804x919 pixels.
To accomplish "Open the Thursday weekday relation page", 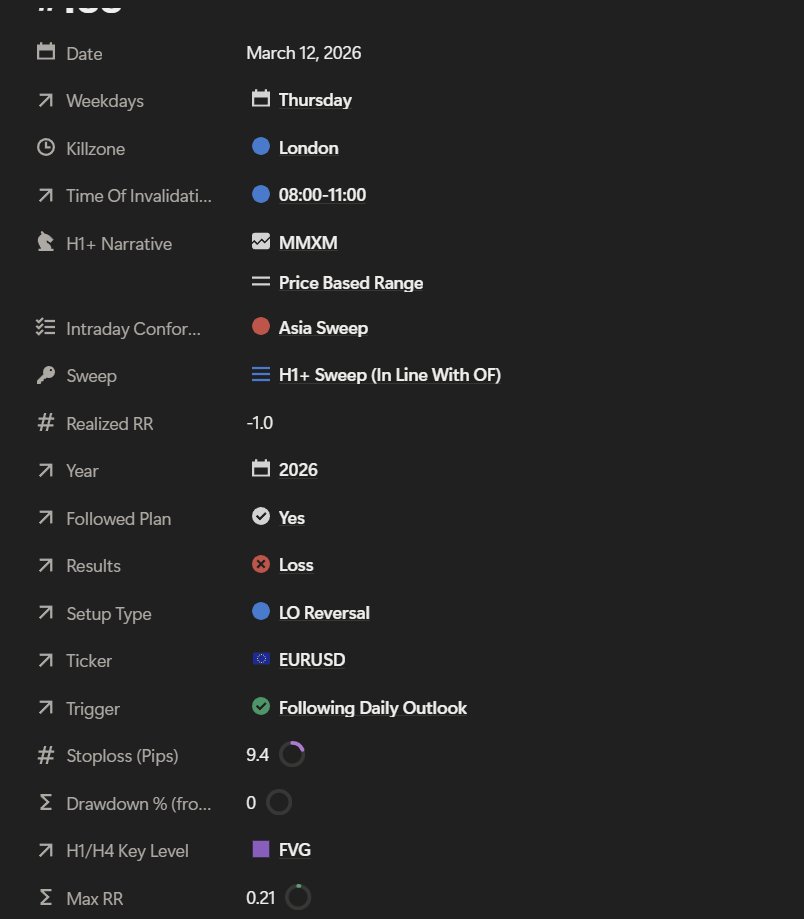I will [315, 100].
